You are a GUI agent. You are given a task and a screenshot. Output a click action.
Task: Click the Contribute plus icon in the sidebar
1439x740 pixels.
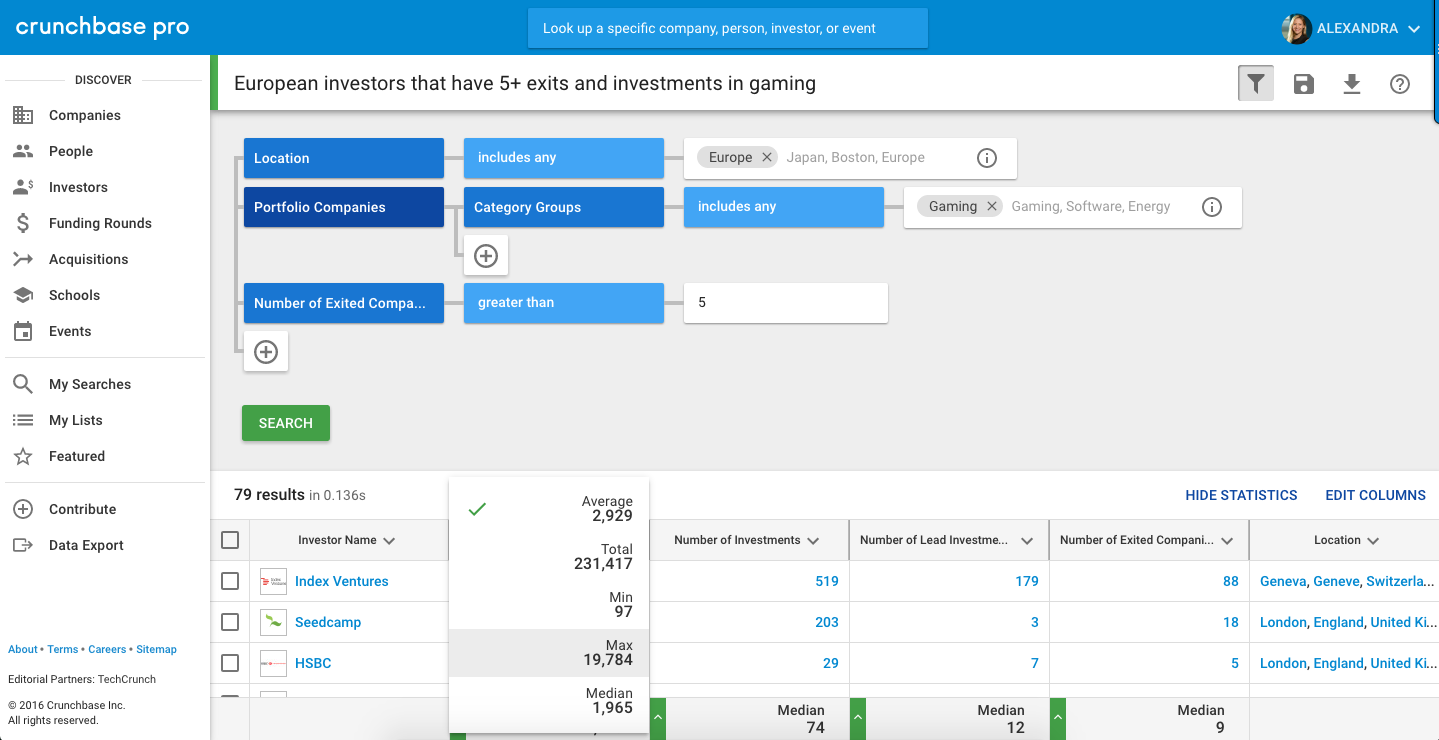pyautogui.click(x=22, y=508)
